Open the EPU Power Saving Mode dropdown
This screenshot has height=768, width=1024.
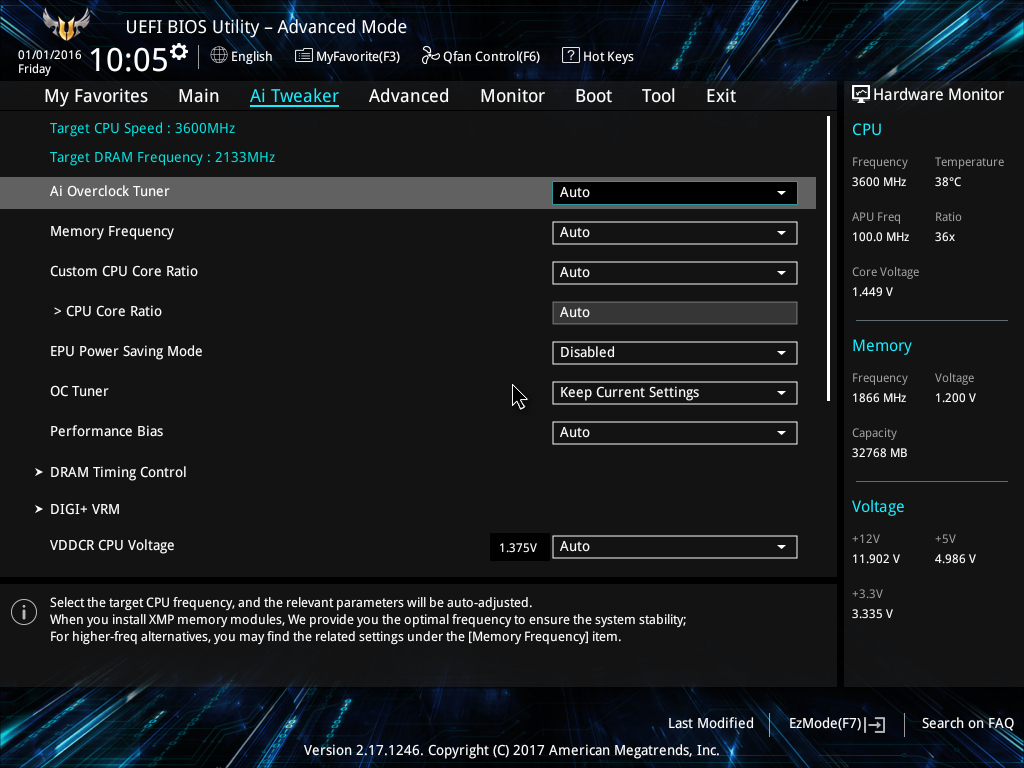(x=675, y=353)
